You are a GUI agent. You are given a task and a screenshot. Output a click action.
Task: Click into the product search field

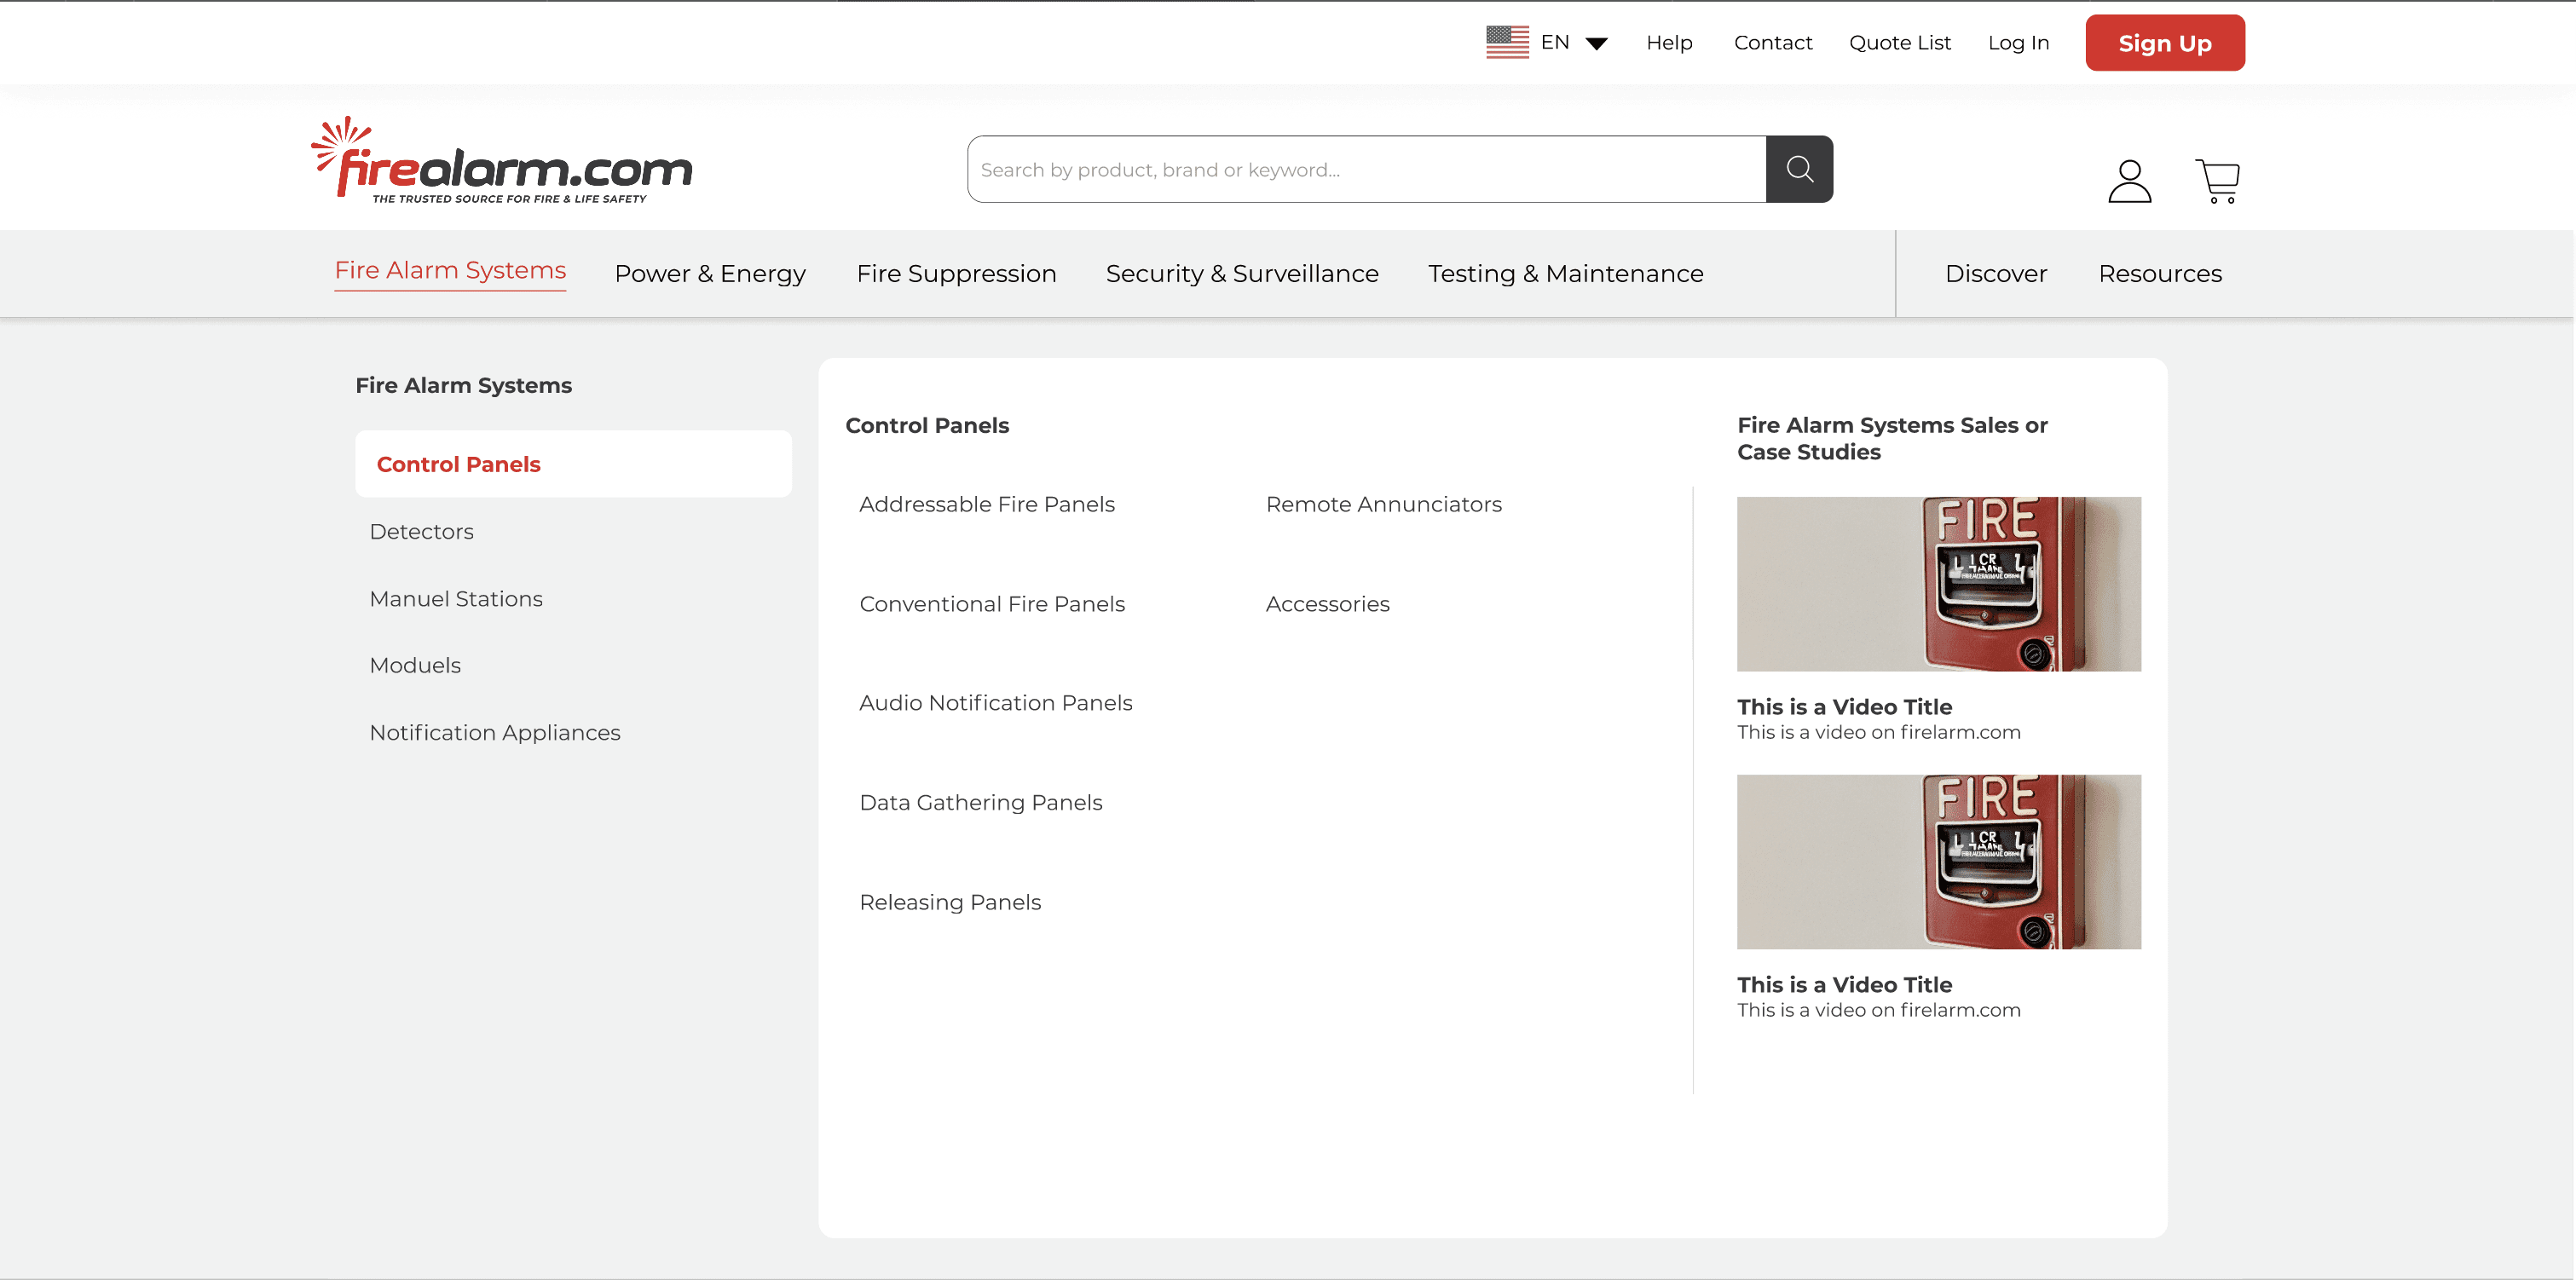tap(1365, 169)
